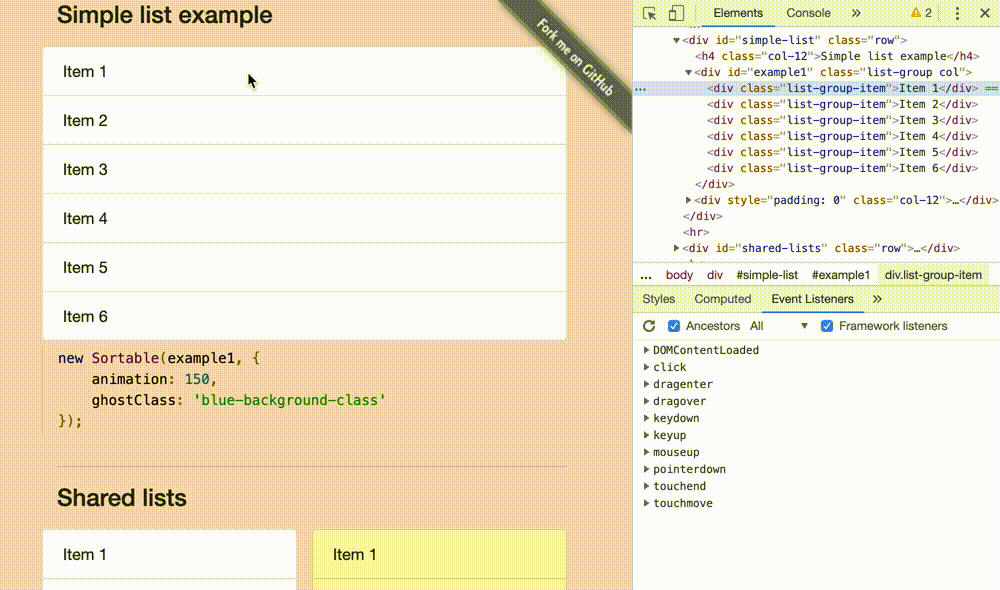
Task: Expand the shared-lists div node
Action: (676, 248)
